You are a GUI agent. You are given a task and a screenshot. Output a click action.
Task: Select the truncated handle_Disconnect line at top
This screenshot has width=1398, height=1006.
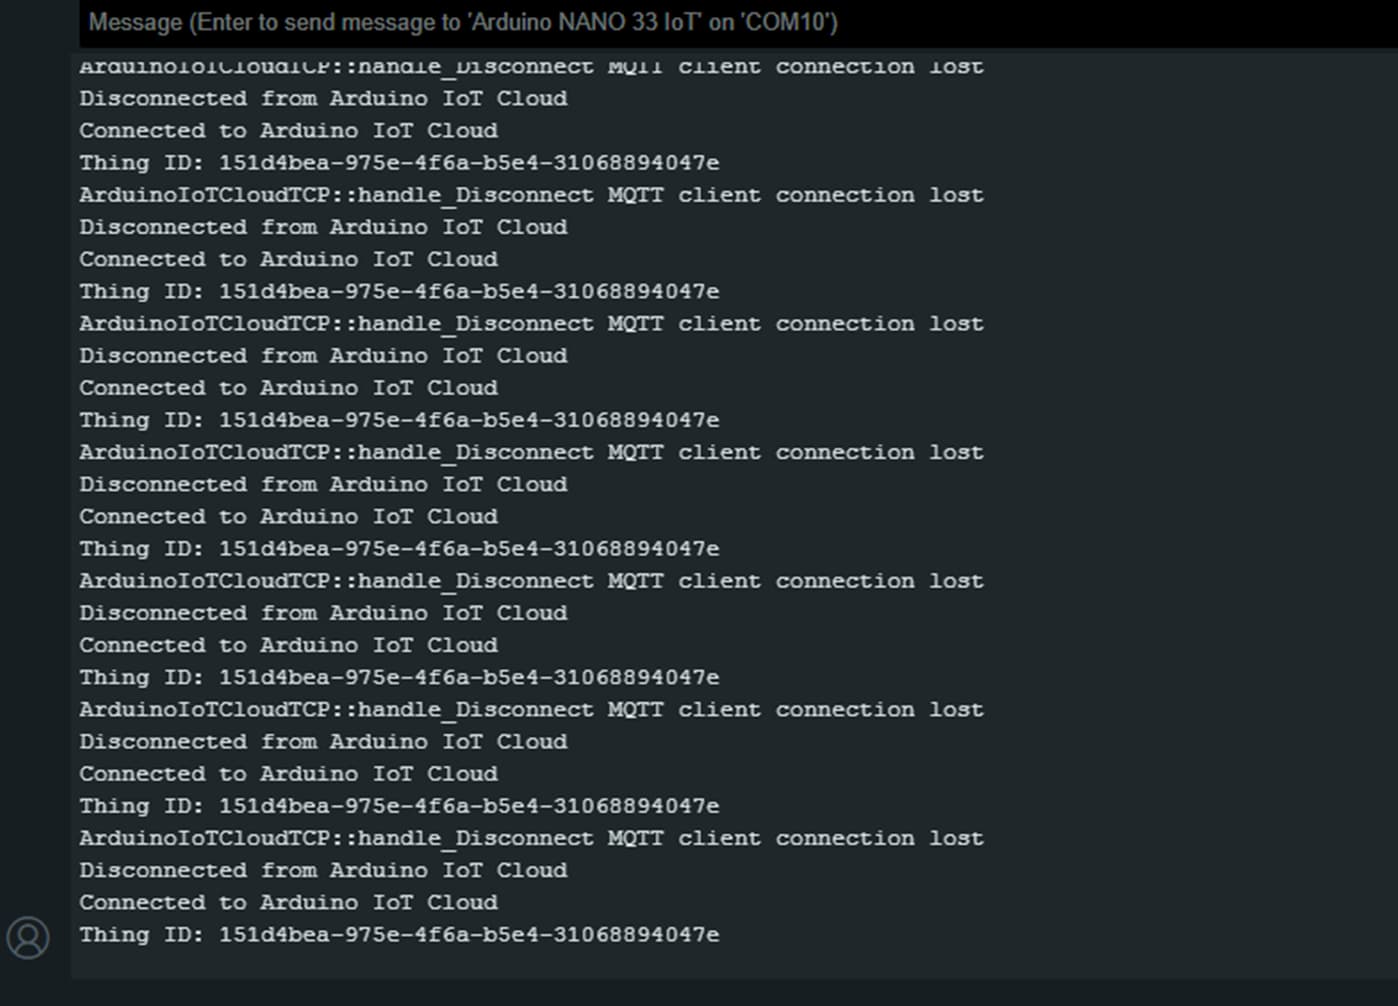tap(530, 66)
